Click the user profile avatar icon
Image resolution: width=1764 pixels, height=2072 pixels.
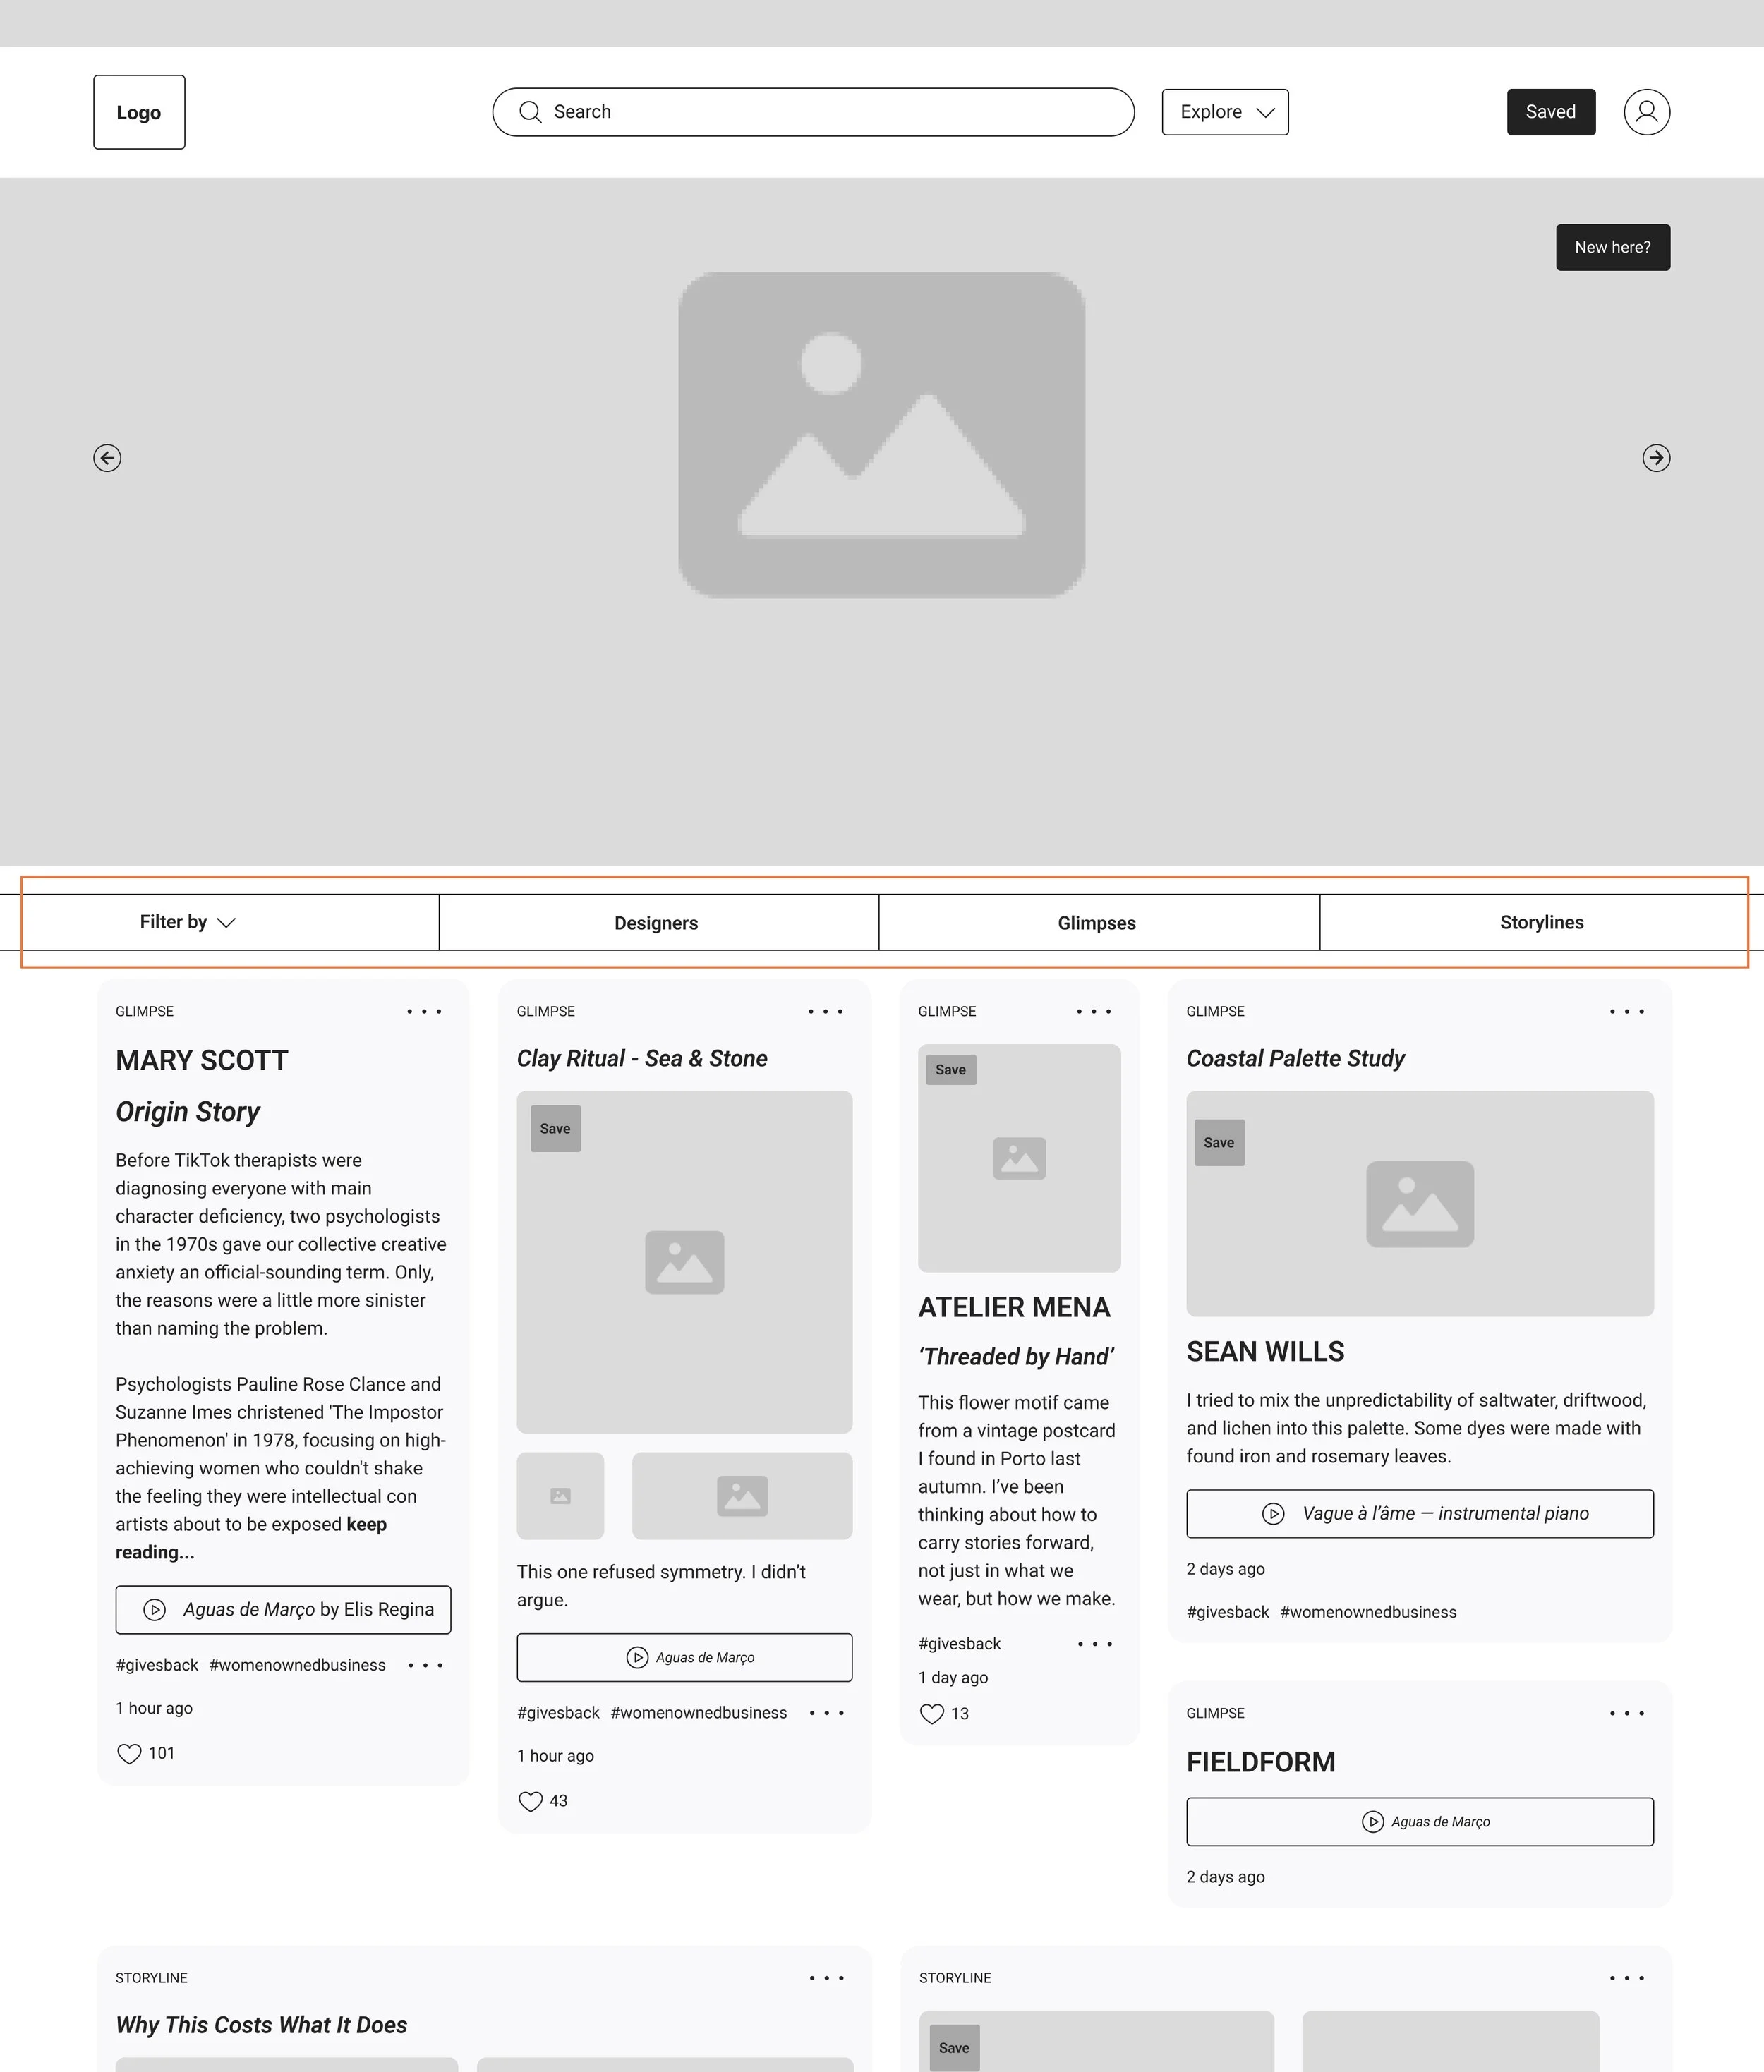[x=1646, y=112]
